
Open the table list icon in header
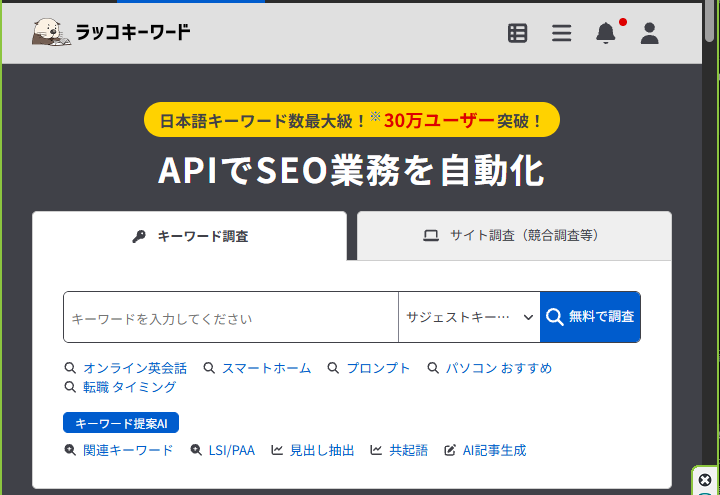pos(518,33)
